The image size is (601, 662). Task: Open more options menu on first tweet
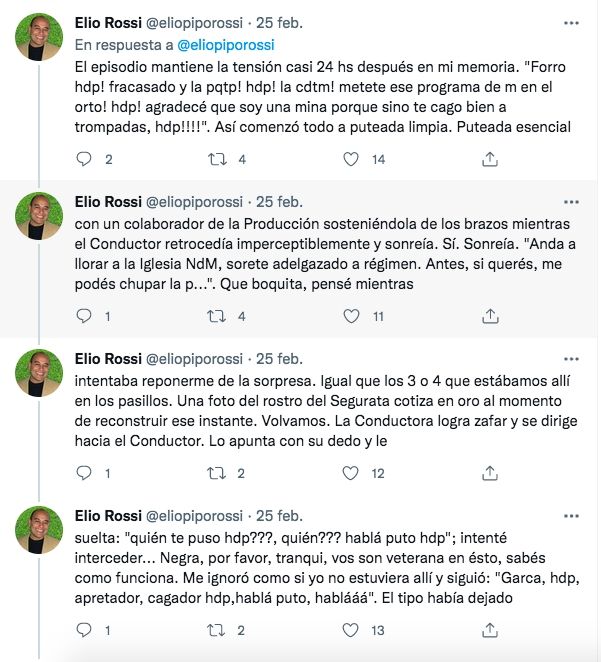pos(570,22)
